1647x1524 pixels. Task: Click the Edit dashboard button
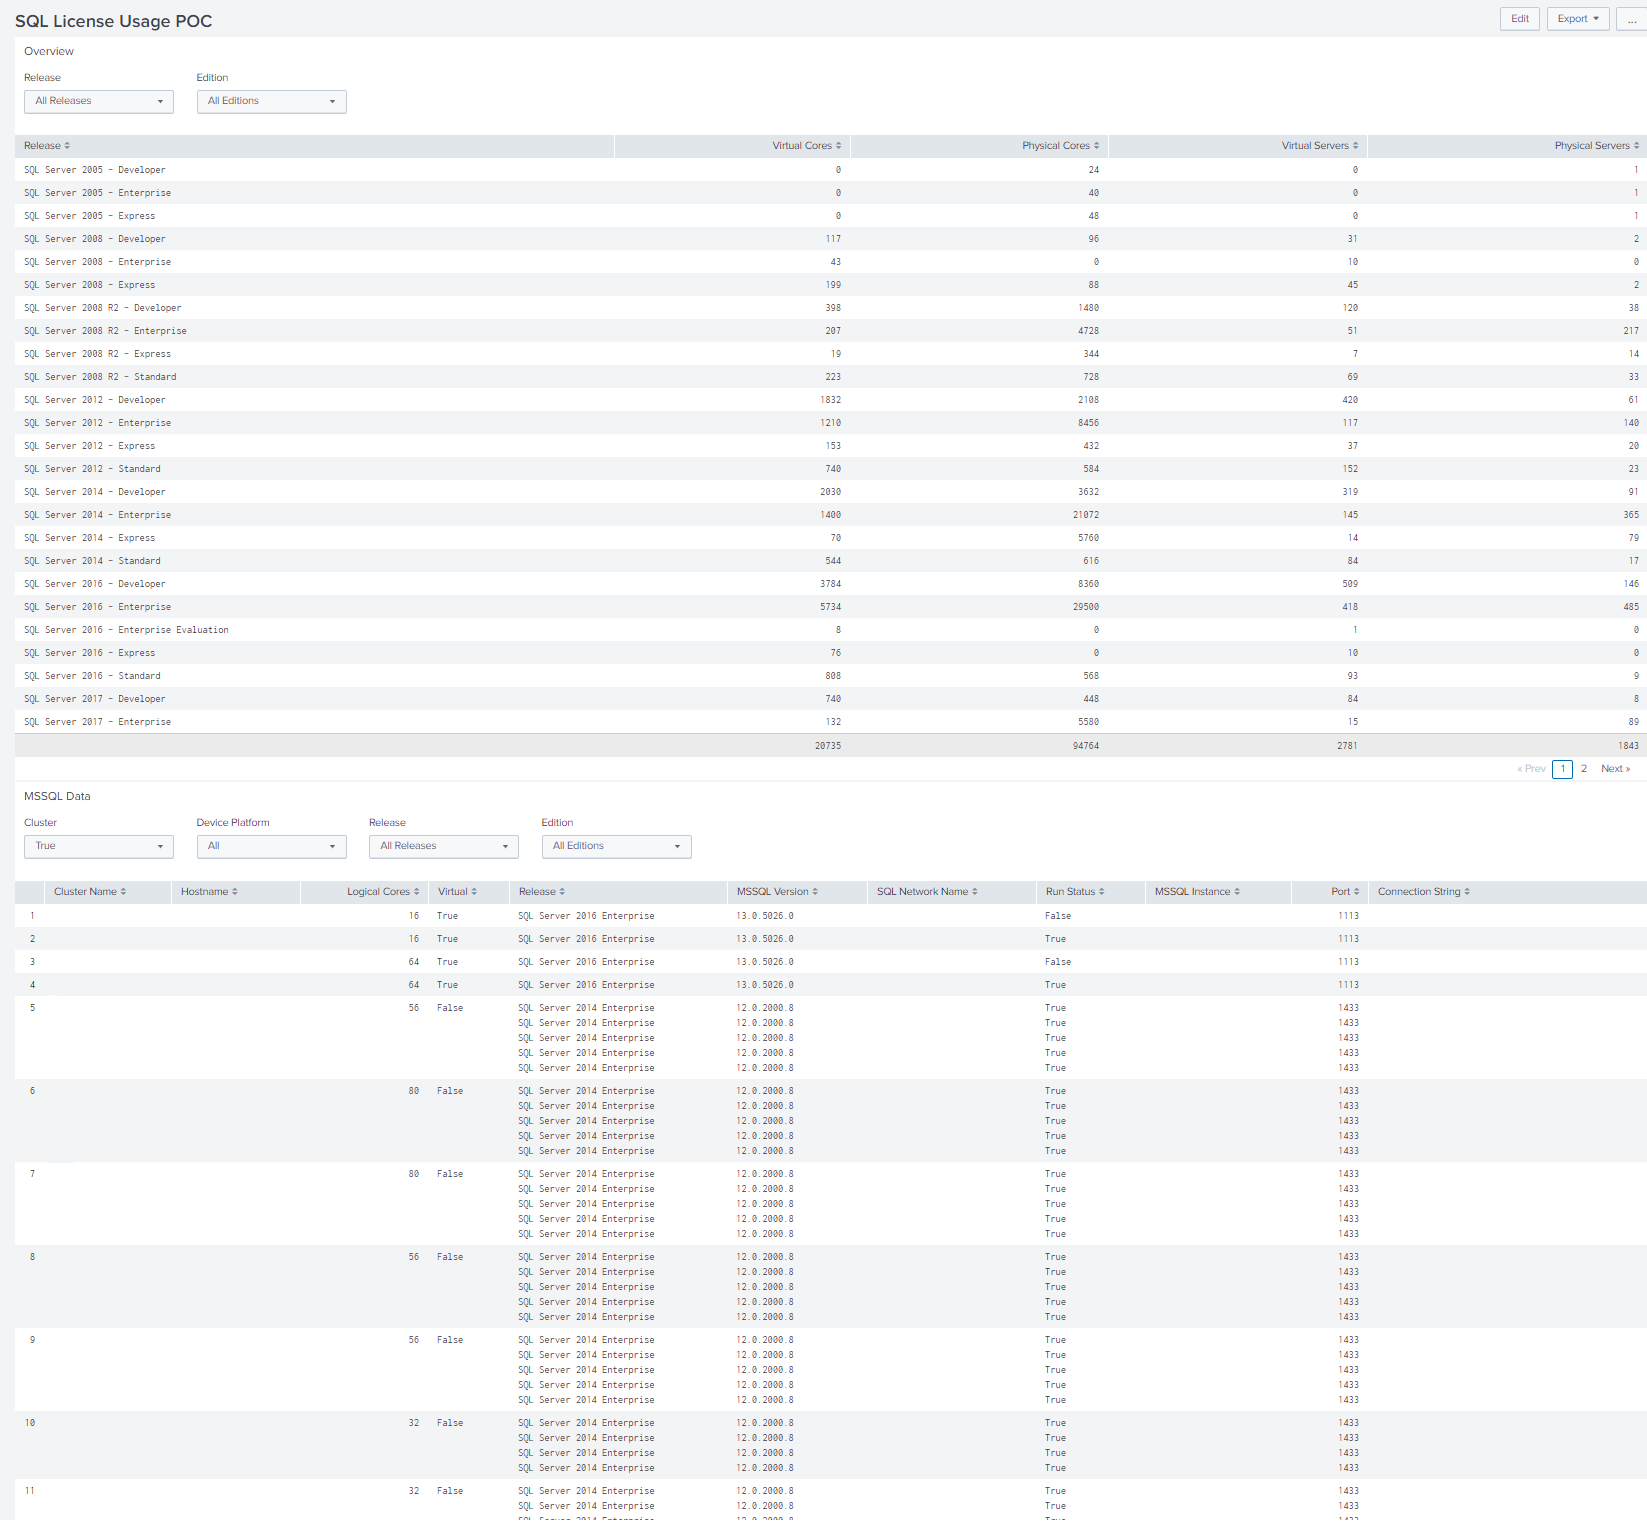pos(1519,19)
